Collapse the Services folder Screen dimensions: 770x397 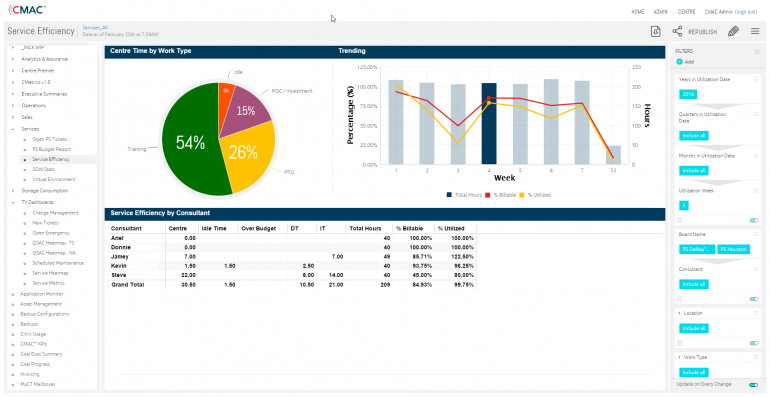point(12,129)
